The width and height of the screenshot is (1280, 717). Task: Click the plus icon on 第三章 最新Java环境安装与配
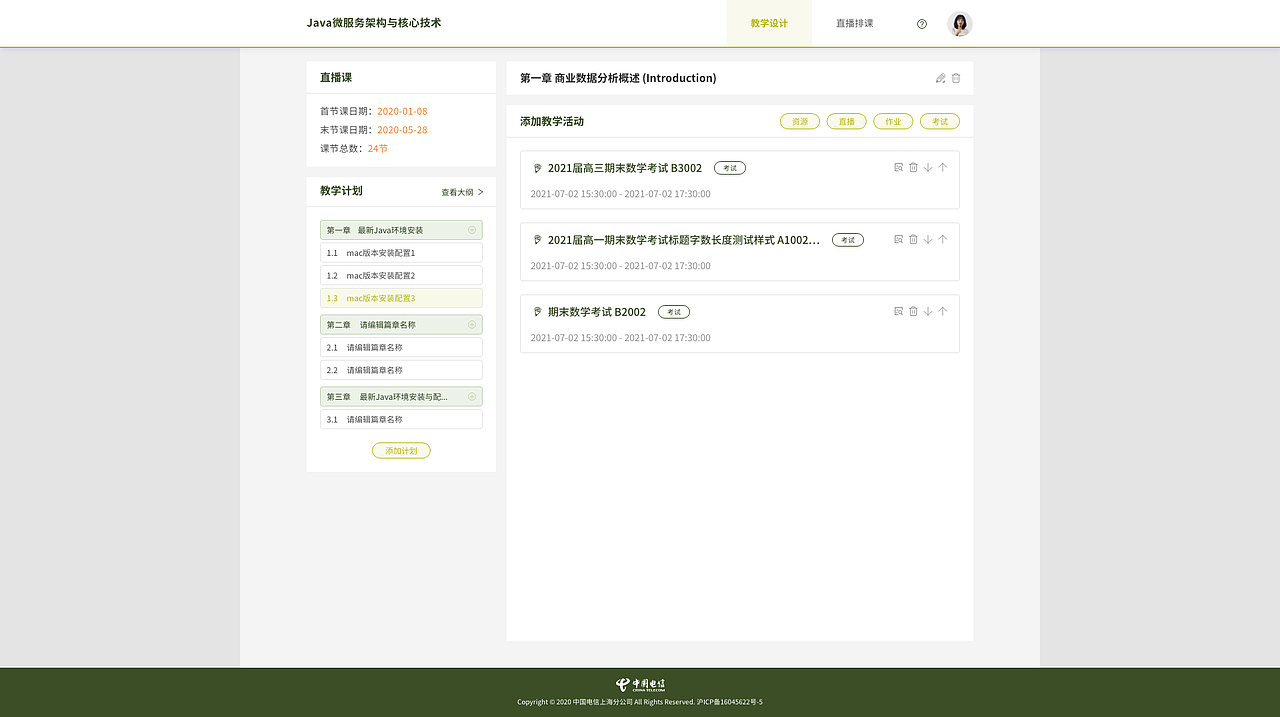pos(472,397)
